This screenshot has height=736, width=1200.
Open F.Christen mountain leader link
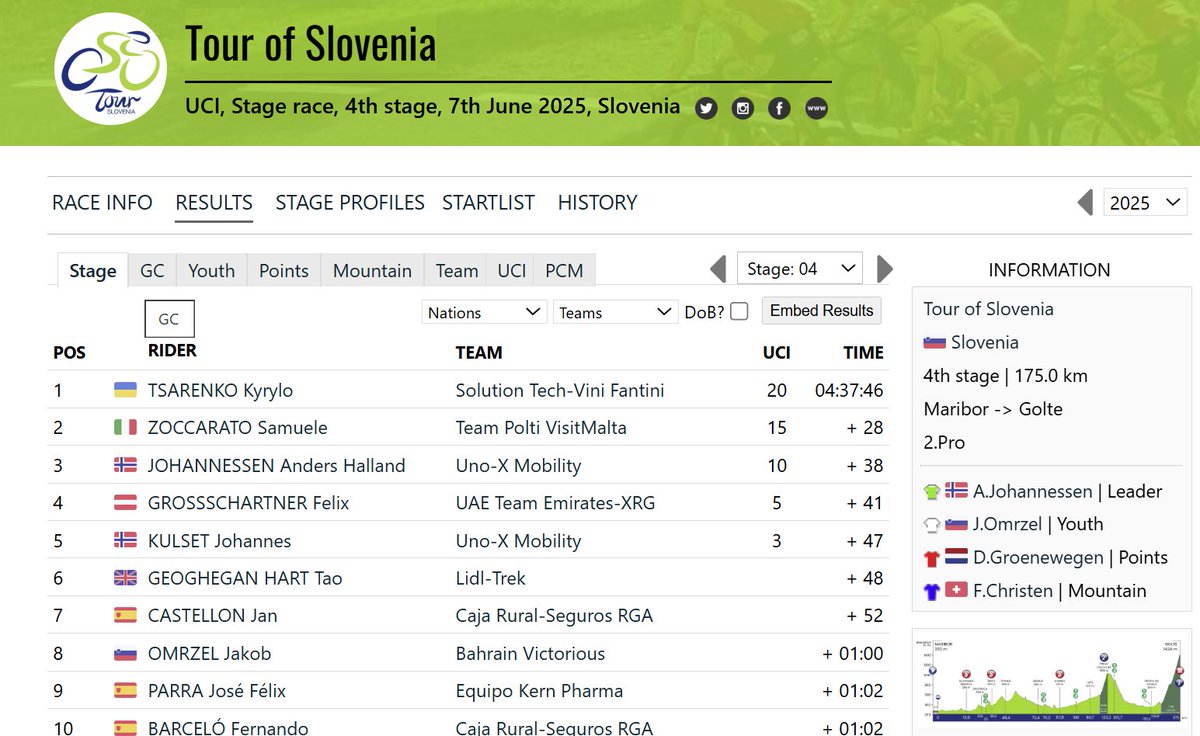1013,591
